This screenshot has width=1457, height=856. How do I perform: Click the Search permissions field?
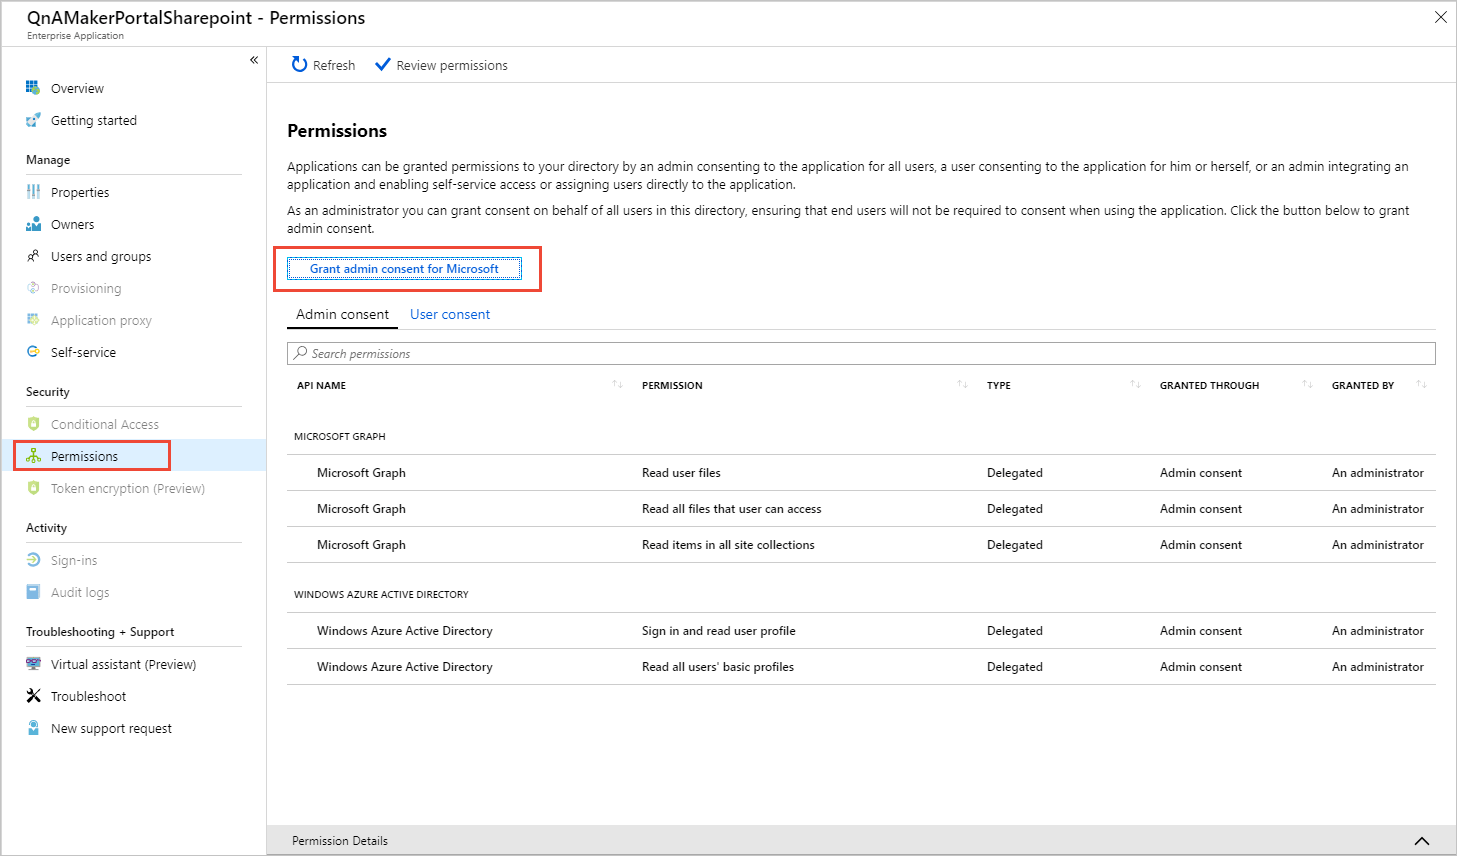click(860, 353)
